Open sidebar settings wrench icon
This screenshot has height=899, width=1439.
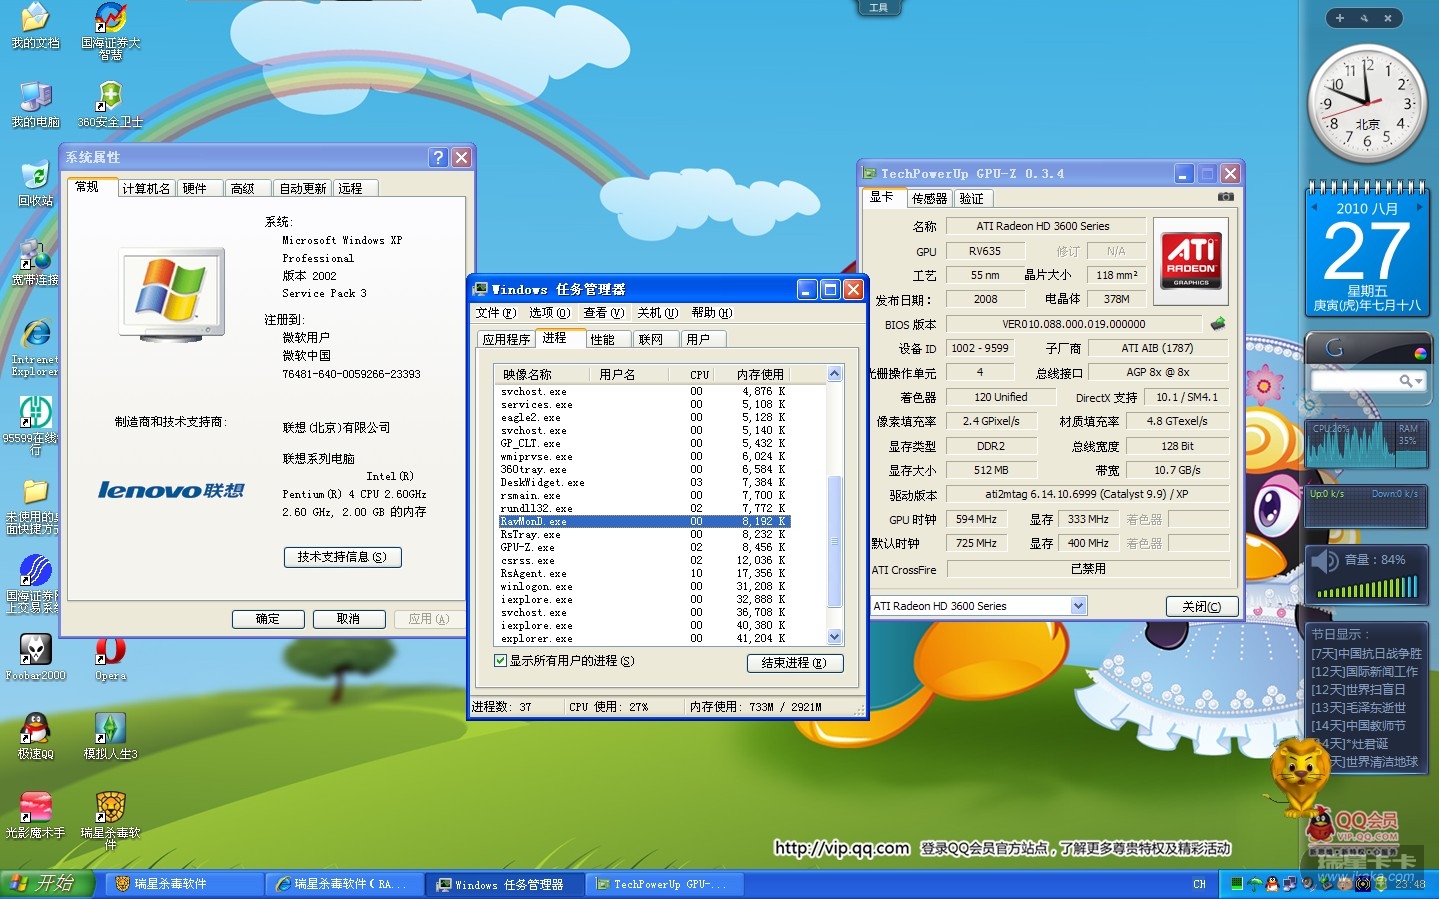pos(1364,18)
